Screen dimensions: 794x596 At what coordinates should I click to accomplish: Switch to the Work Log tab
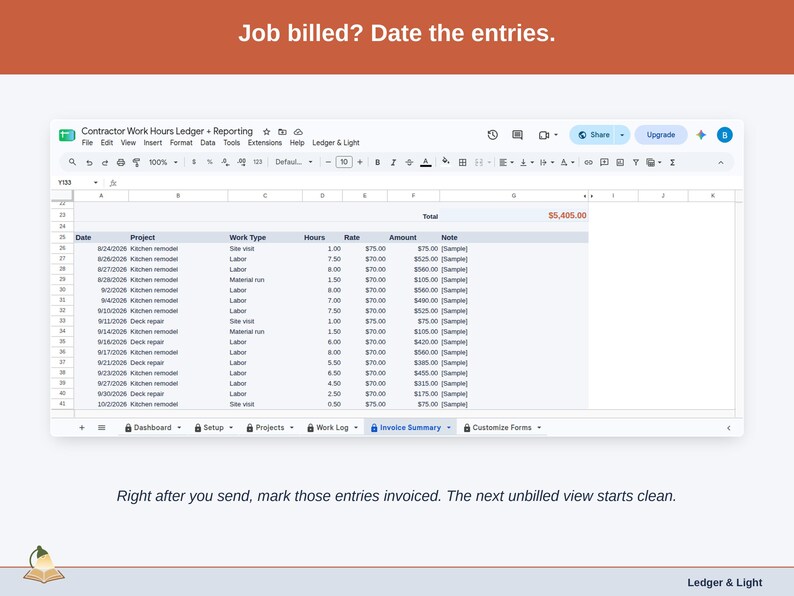point(332,427)
